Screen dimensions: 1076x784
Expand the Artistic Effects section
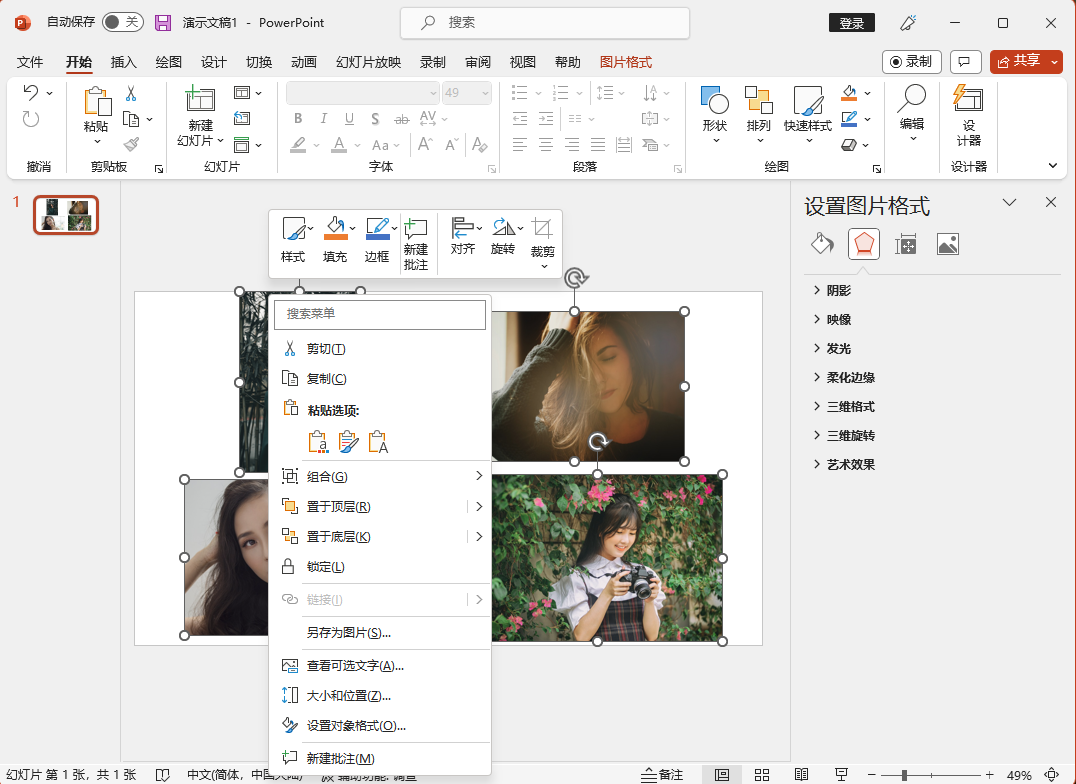point(851,465)
